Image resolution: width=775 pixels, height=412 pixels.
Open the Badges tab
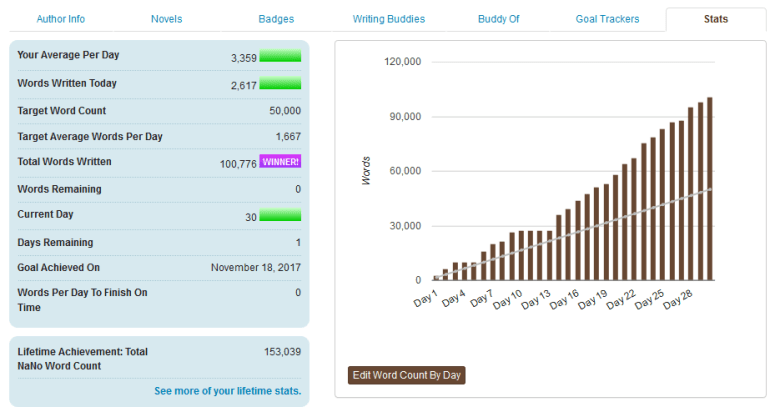tap(276, 19)
